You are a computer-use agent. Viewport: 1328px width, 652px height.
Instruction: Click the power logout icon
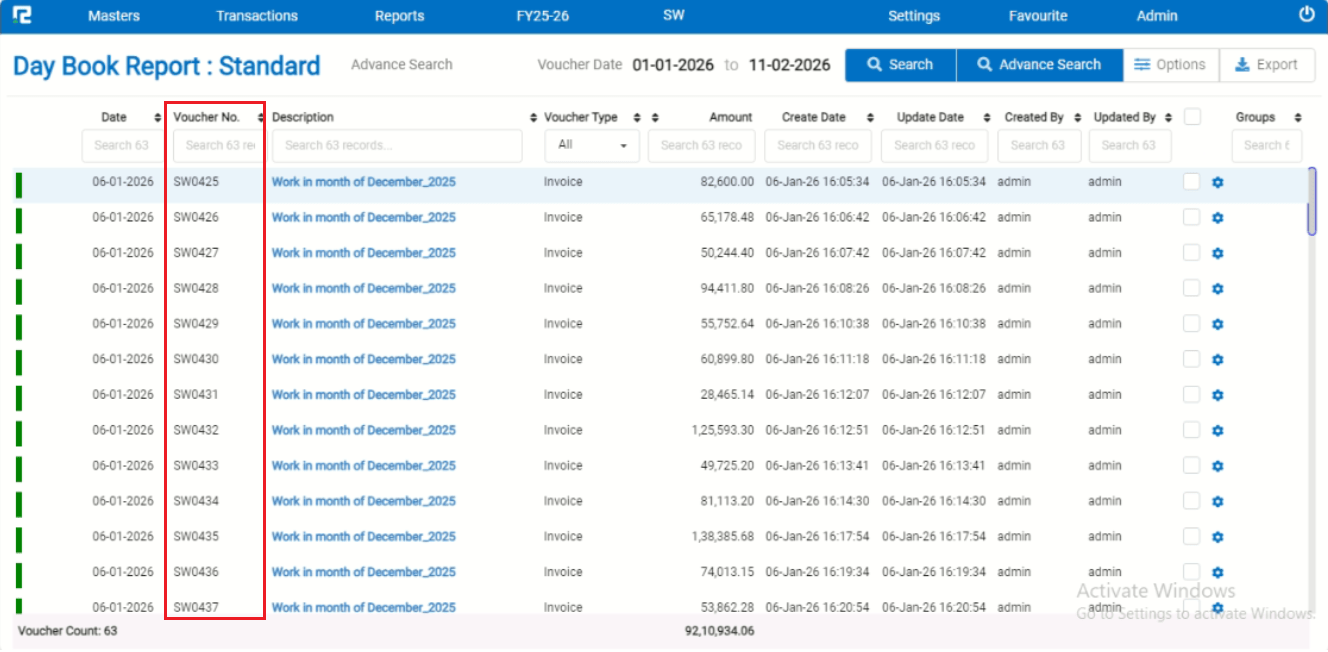(1306, 15)
